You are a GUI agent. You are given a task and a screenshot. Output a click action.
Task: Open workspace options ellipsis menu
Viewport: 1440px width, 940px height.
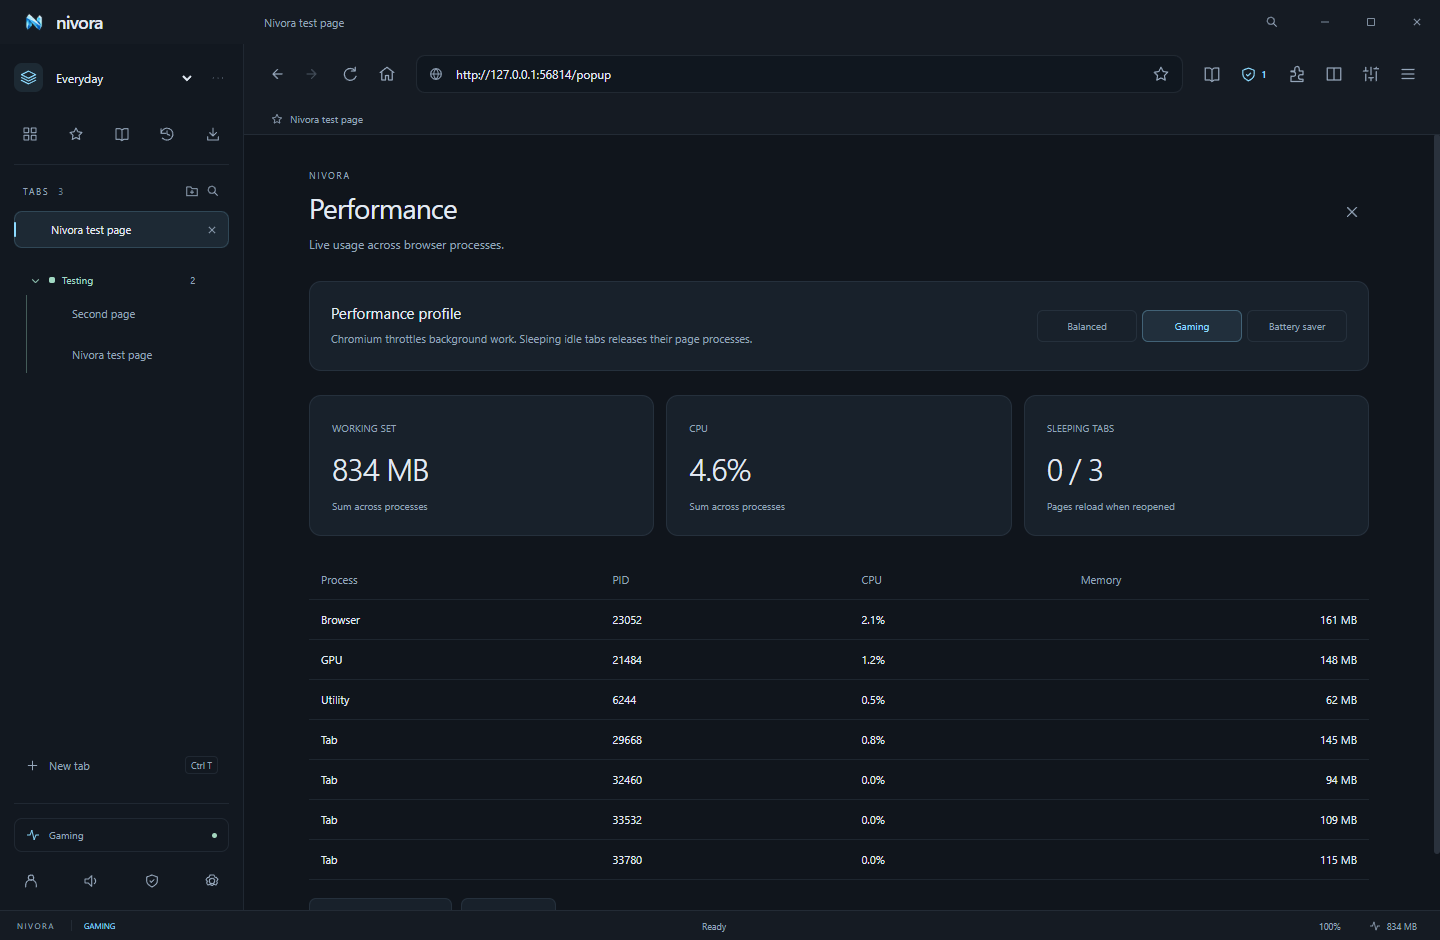pyautogui.click(x=218, y=79)
